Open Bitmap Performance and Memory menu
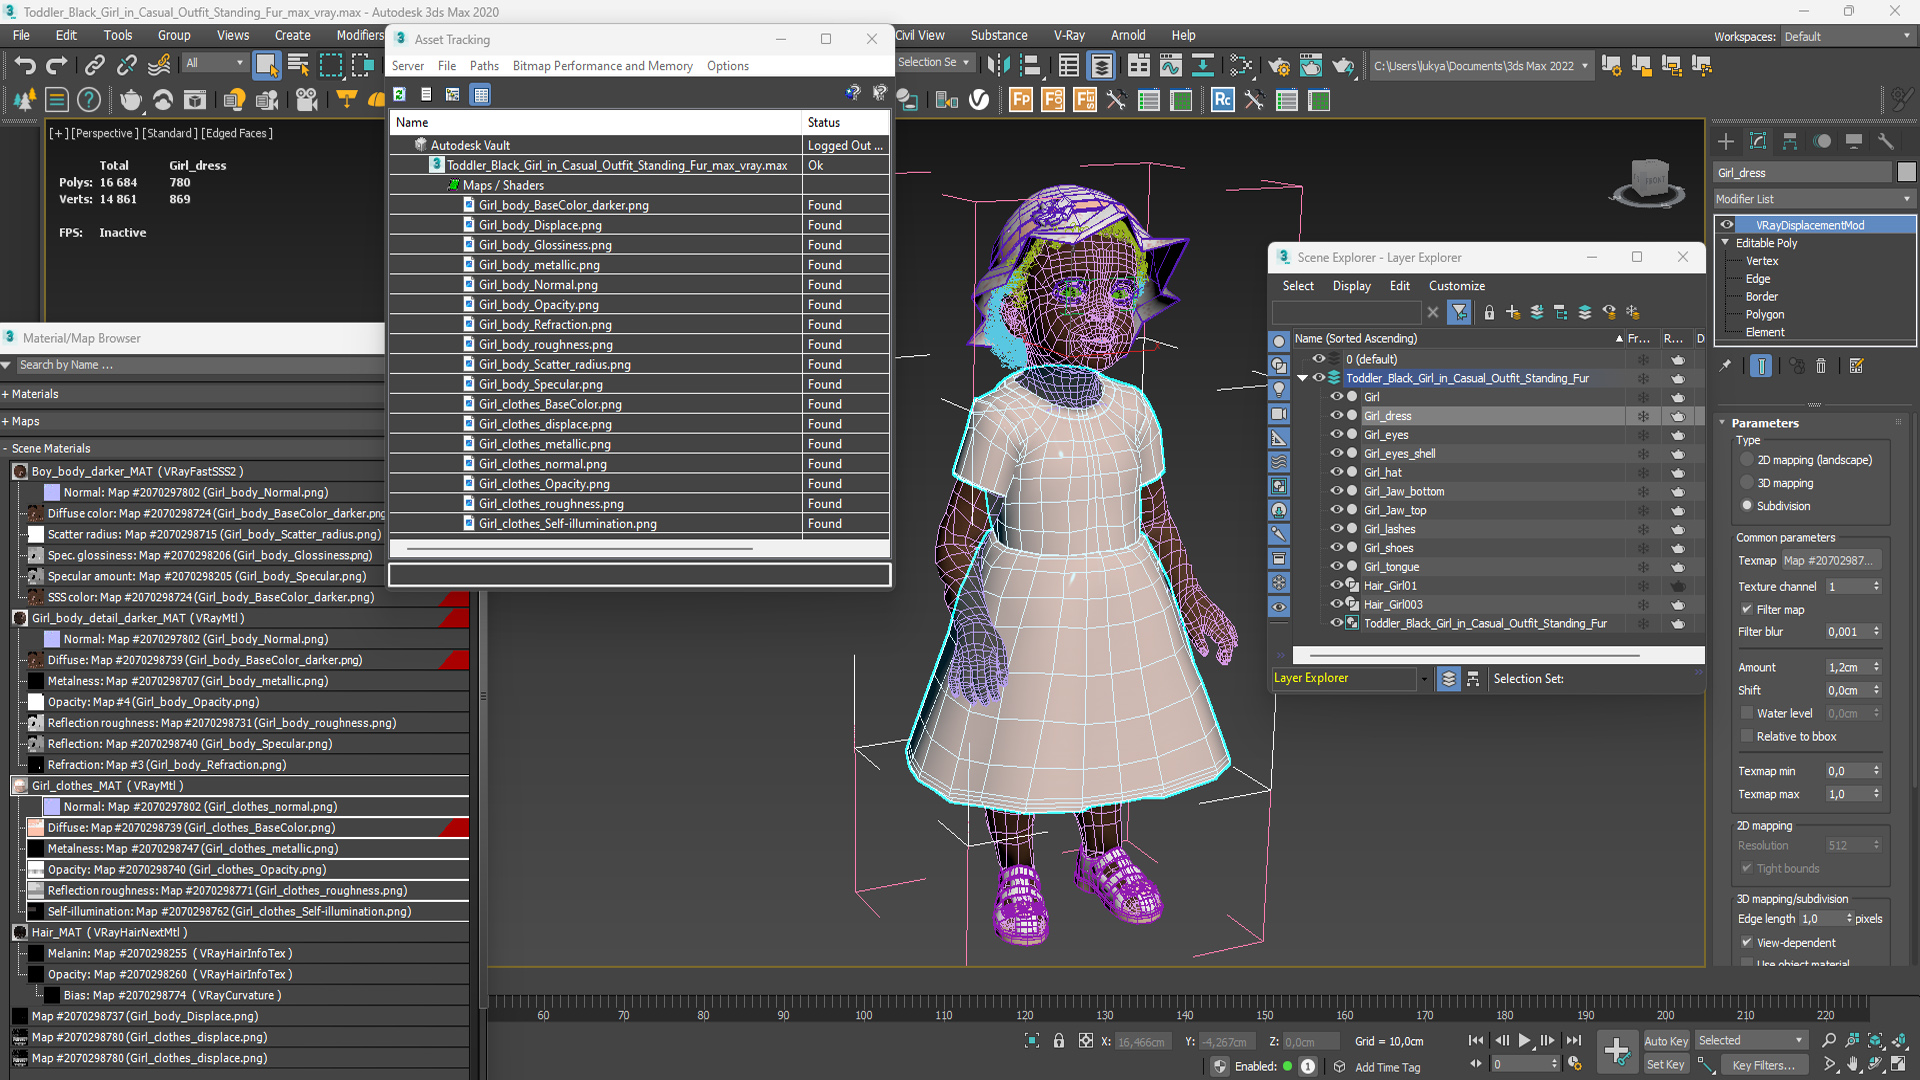Viewport: 1920px width, 1080px height. tap(602, 66)
